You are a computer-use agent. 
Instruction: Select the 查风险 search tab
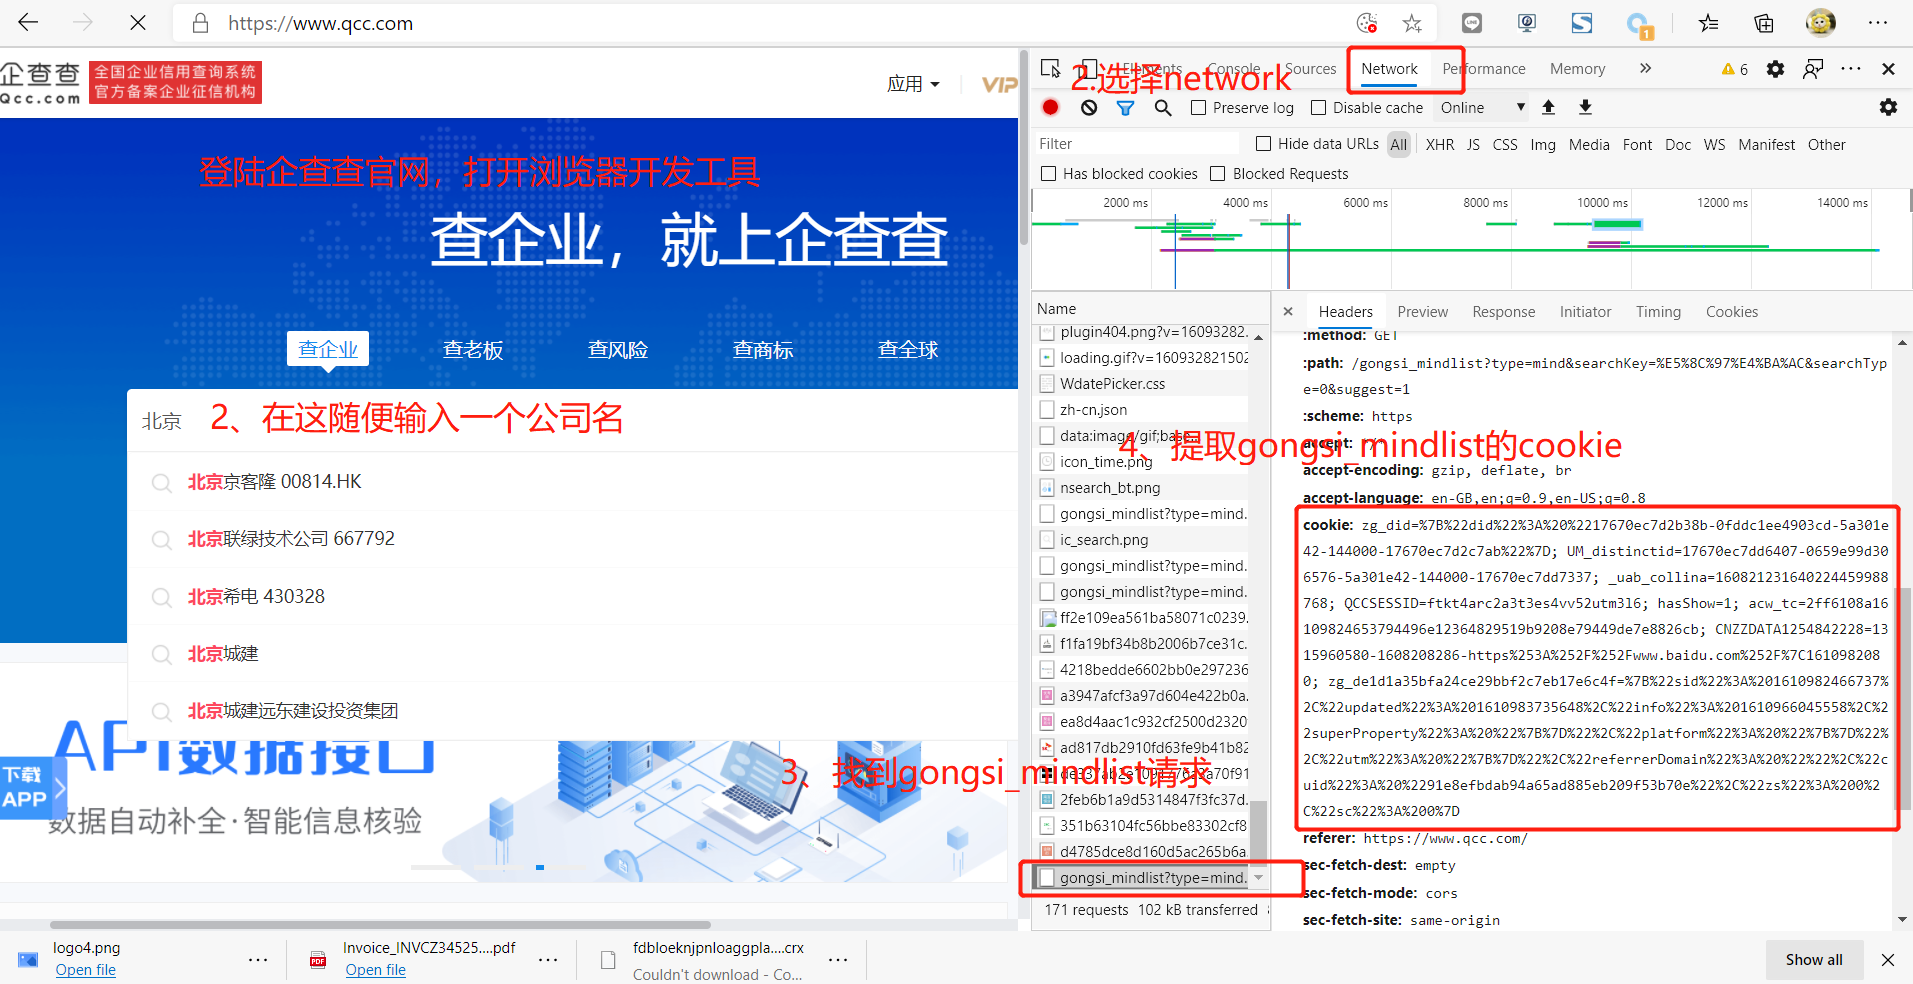[x=618, y=349]
